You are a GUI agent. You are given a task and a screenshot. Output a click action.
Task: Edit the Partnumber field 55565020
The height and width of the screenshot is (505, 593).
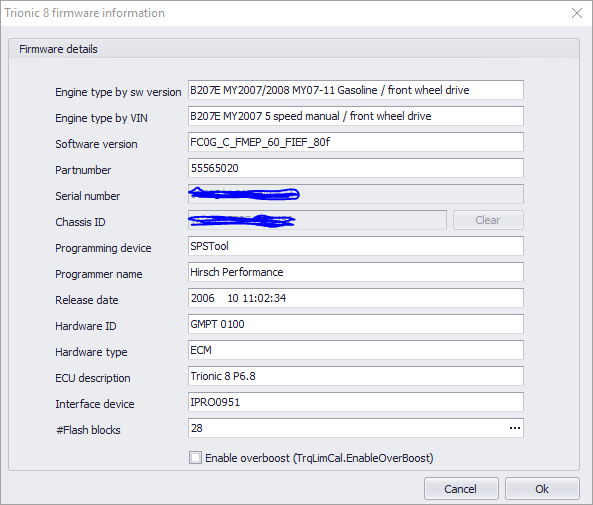355,168
